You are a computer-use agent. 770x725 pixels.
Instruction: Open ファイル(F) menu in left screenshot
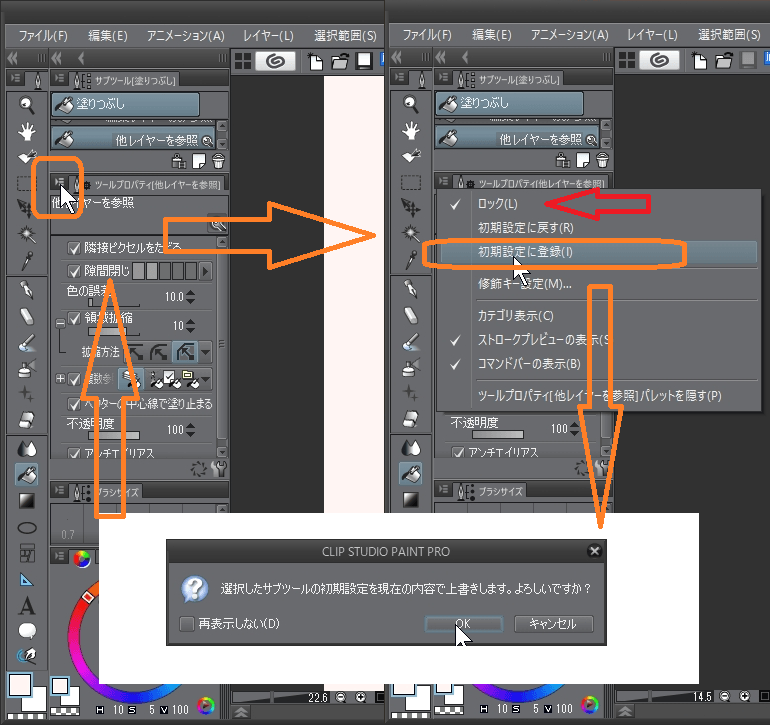pos(43,36)
